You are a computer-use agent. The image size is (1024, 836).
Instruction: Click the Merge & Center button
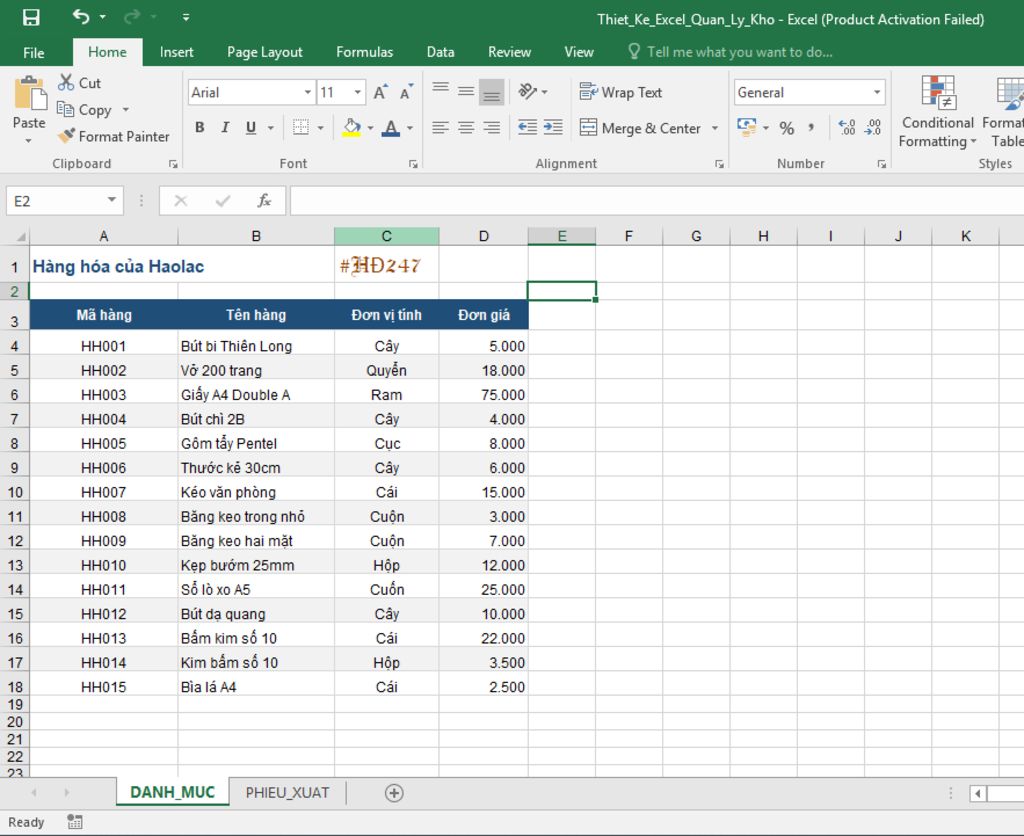(x=640, y=128)
